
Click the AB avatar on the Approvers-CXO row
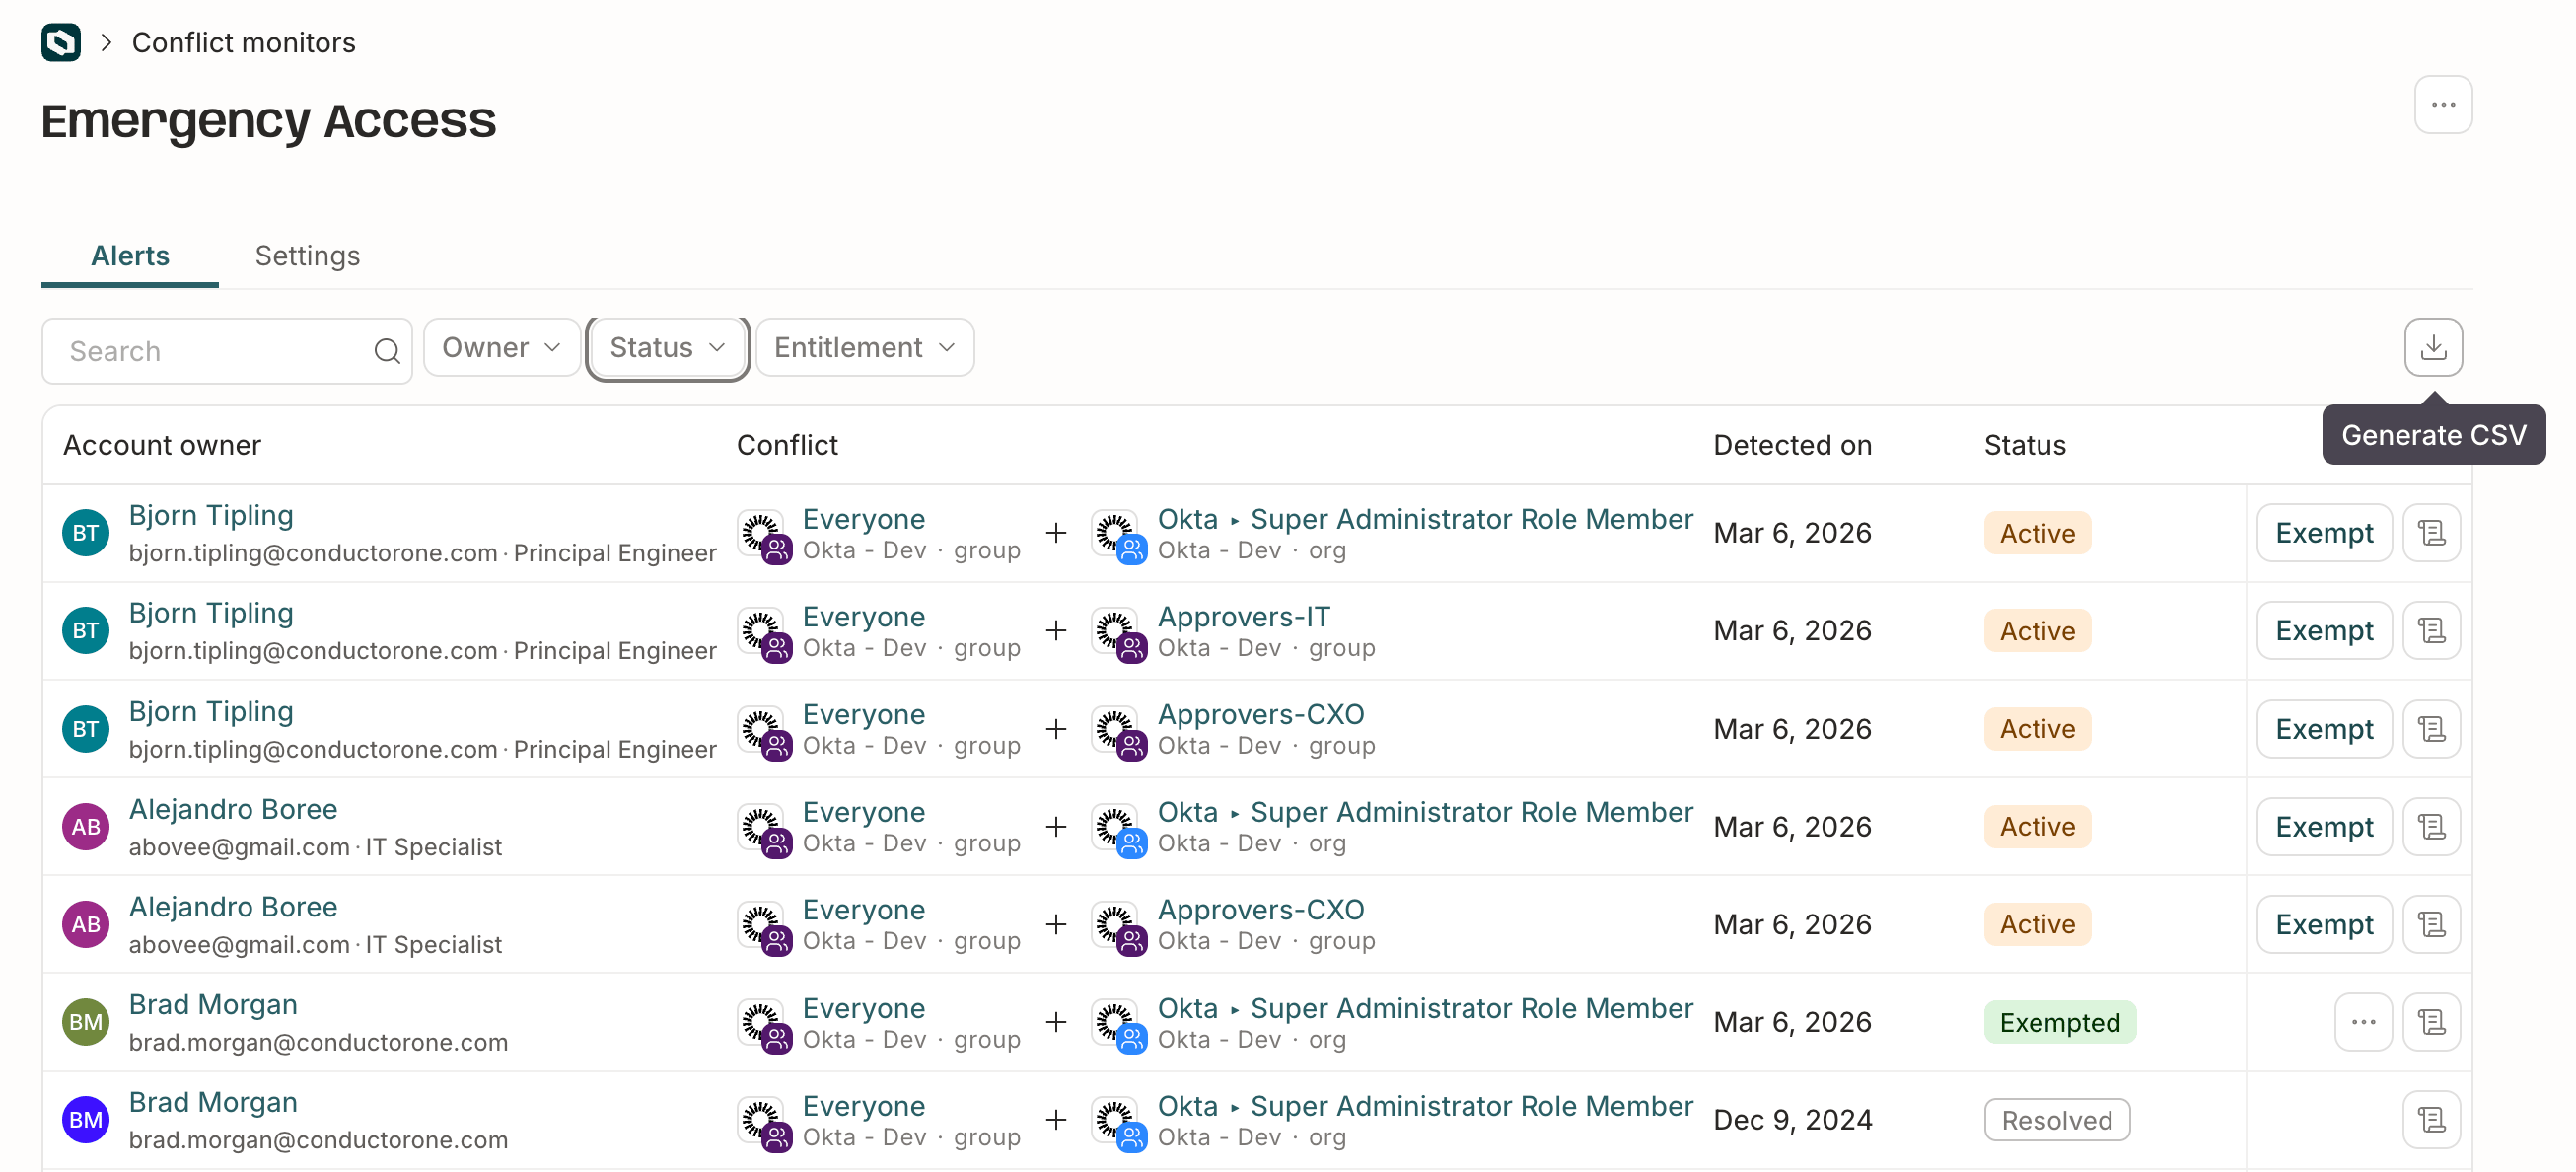coord(86,924)
